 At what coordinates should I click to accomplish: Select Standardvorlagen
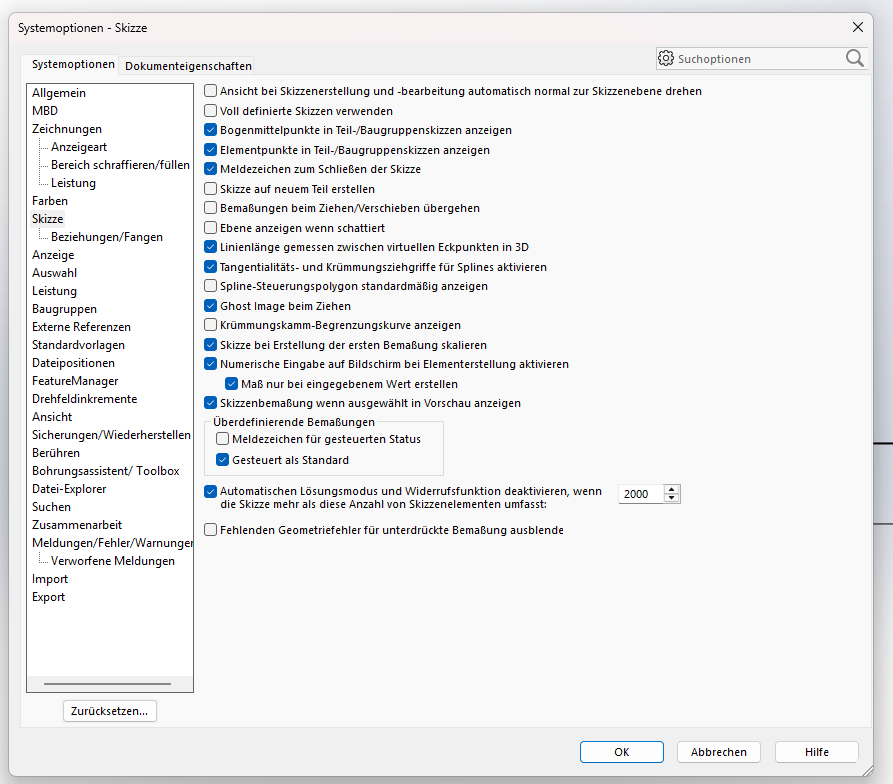(78, 345)
